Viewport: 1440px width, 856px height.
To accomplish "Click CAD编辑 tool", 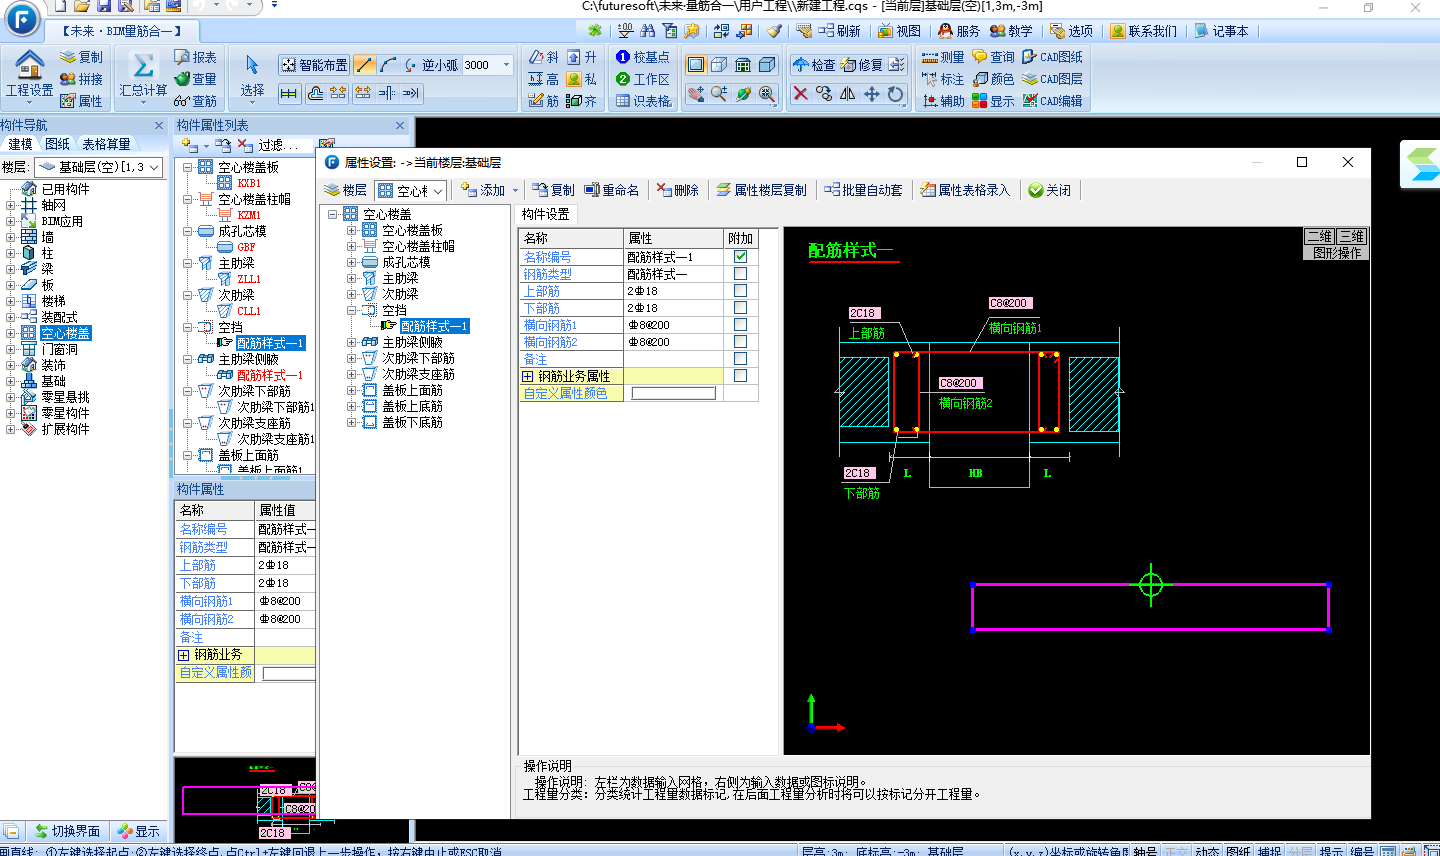I will 1052,101.
